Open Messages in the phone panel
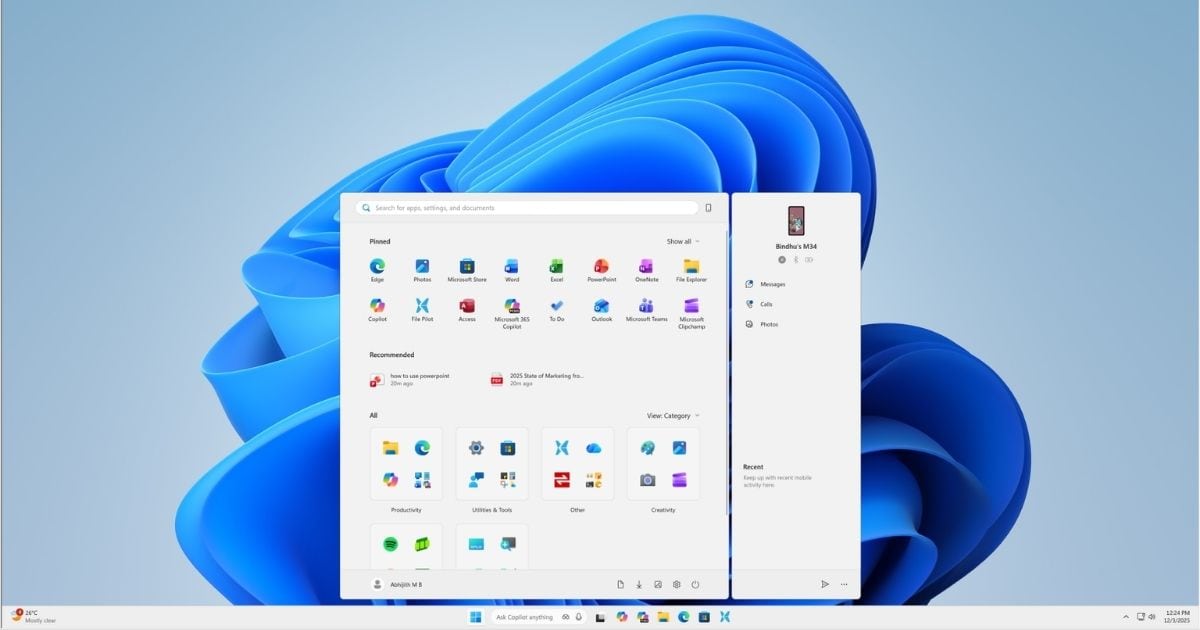The width and height of the screenshot is (1200, 630). (766, 284)
